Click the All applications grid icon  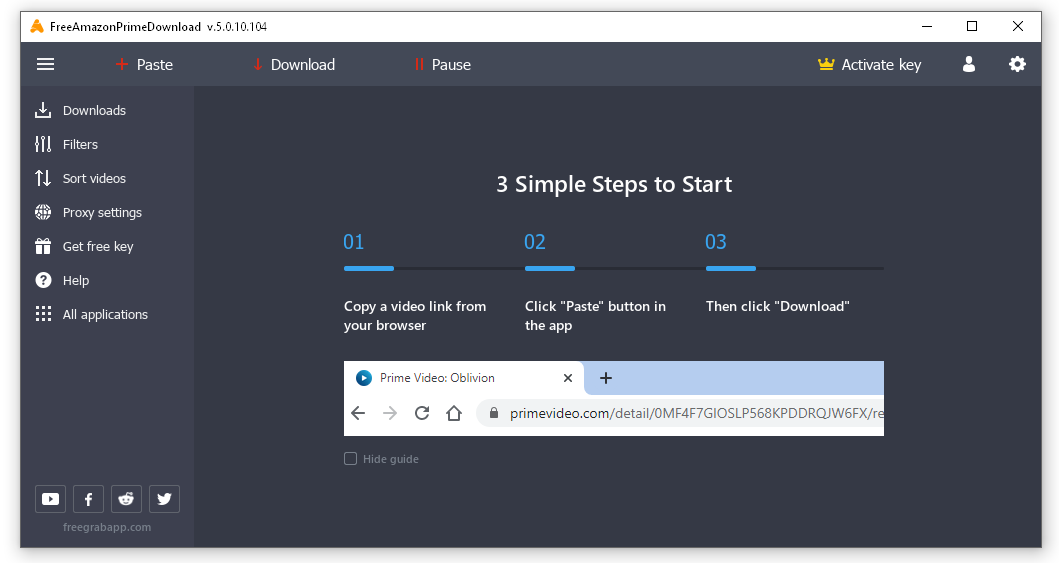click(x=43, y=314)
